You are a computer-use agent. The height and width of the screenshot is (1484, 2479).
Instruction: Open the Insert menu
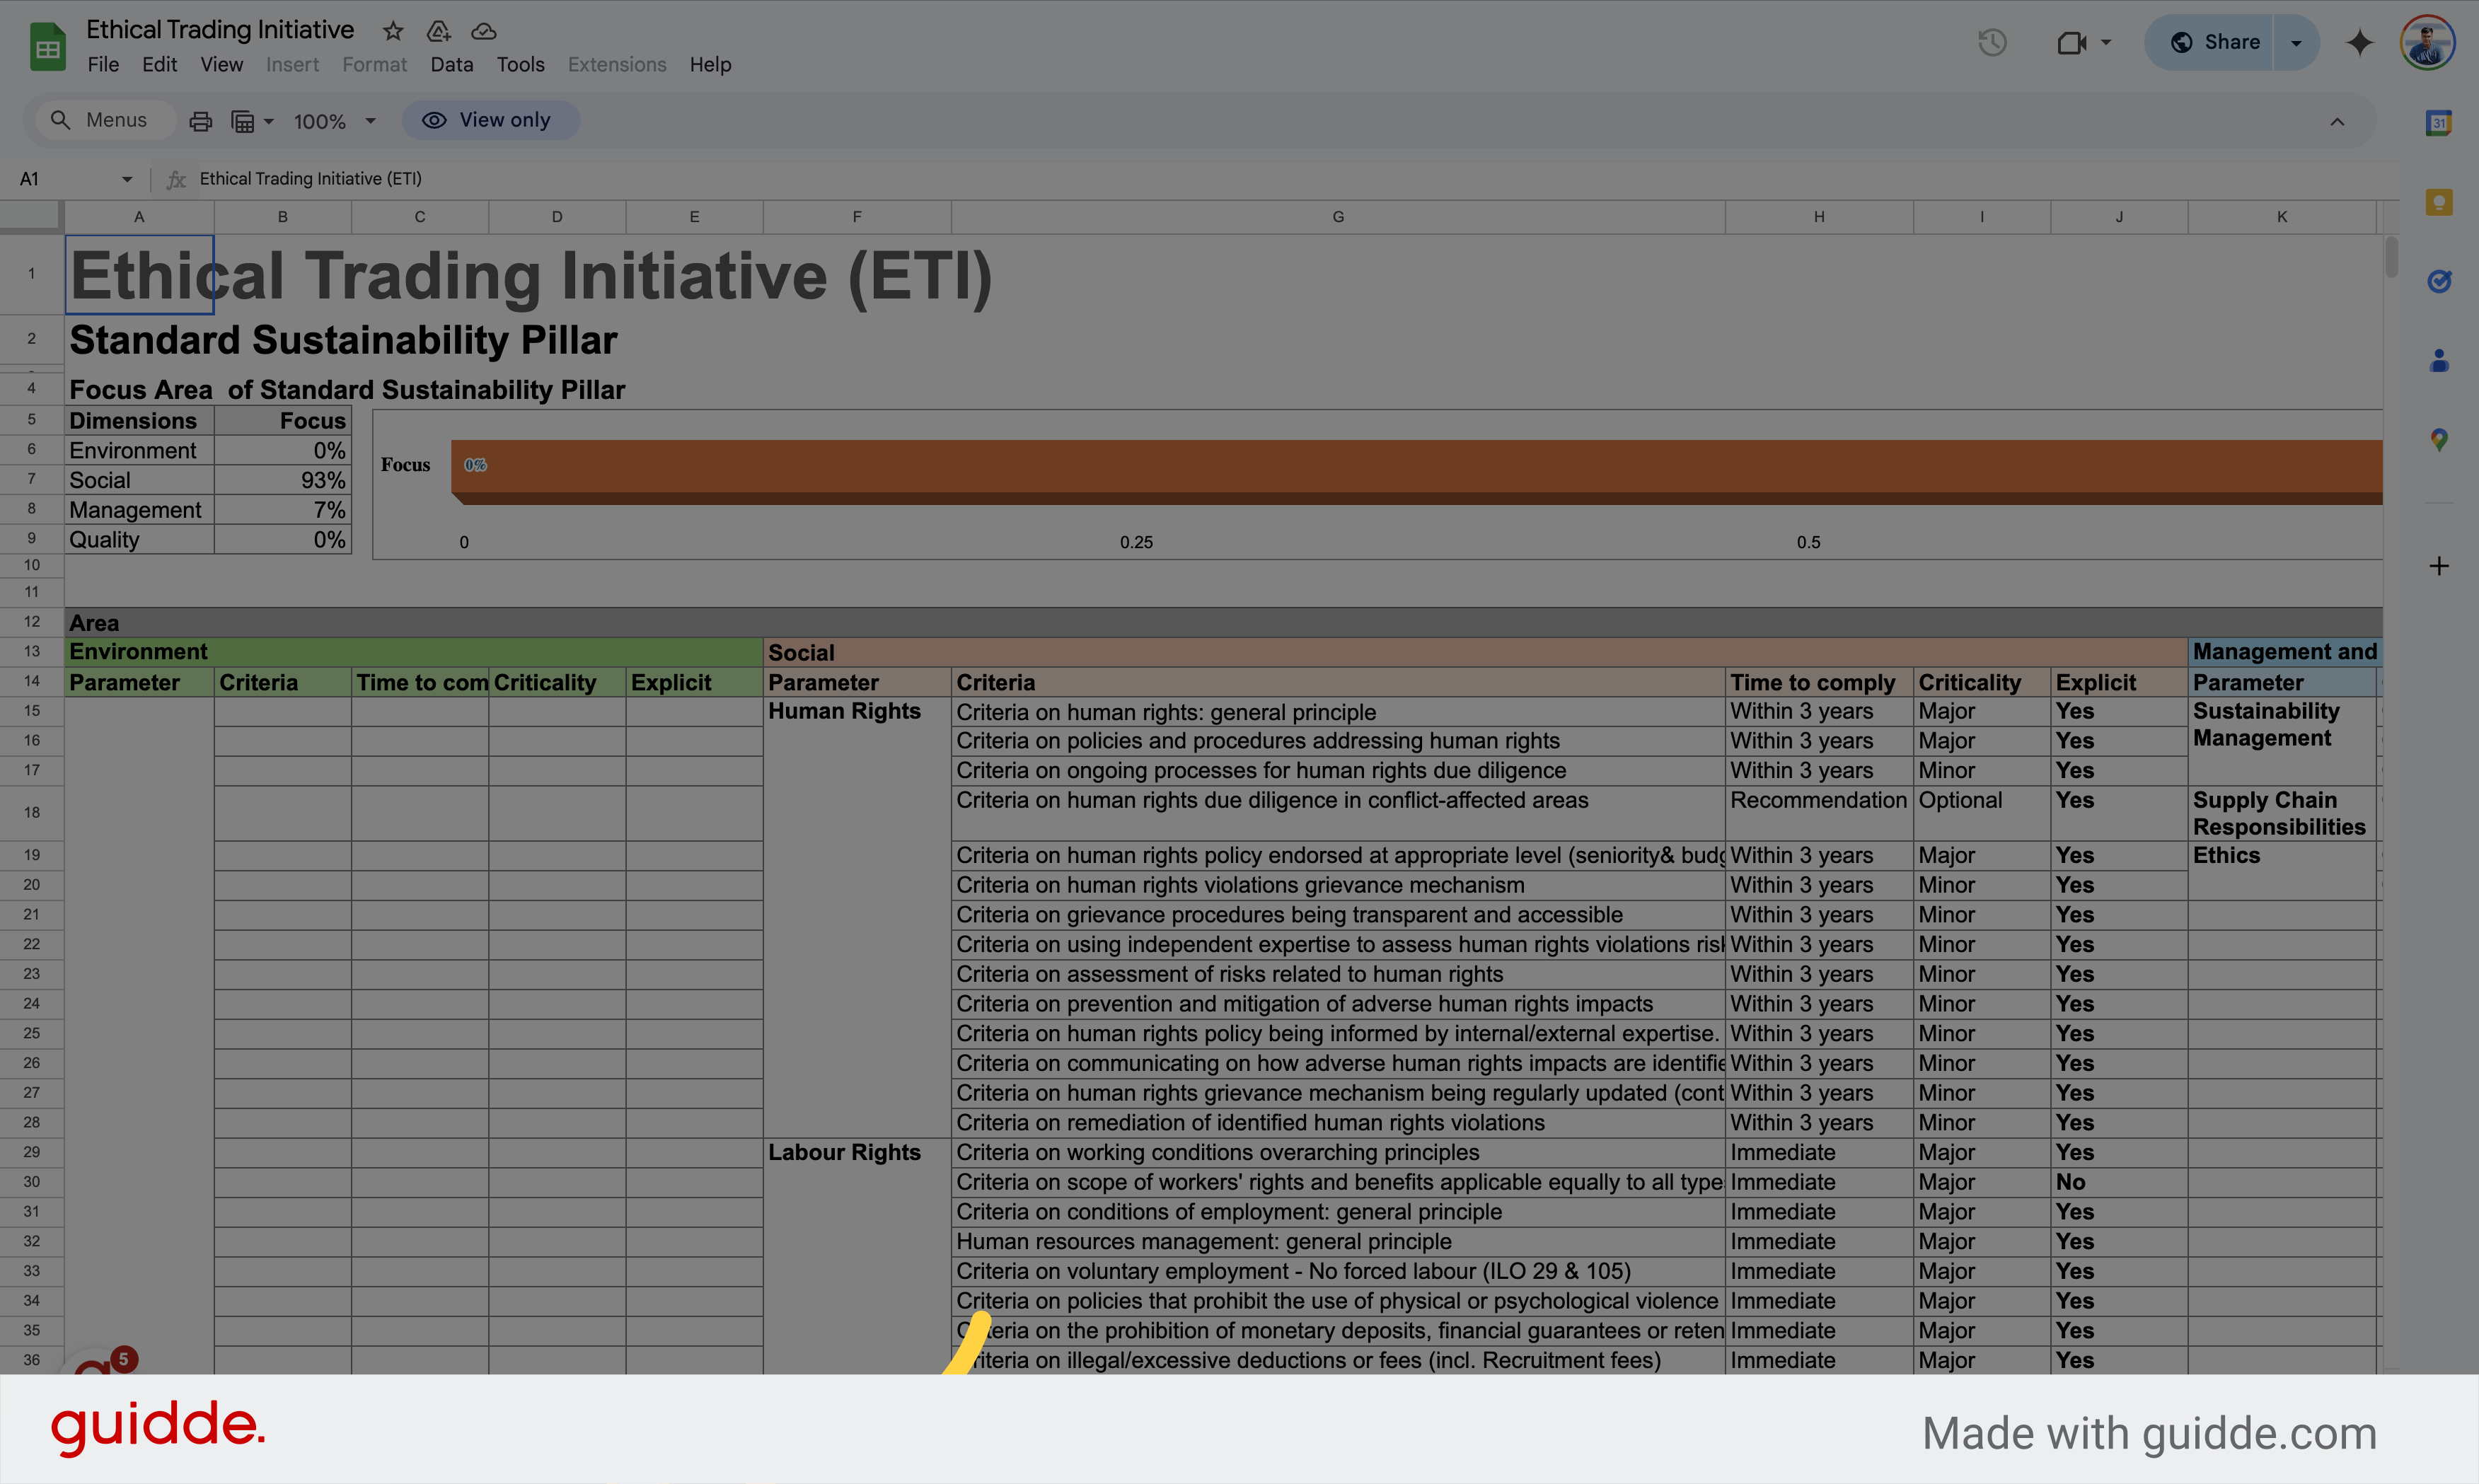coord(292,64)
